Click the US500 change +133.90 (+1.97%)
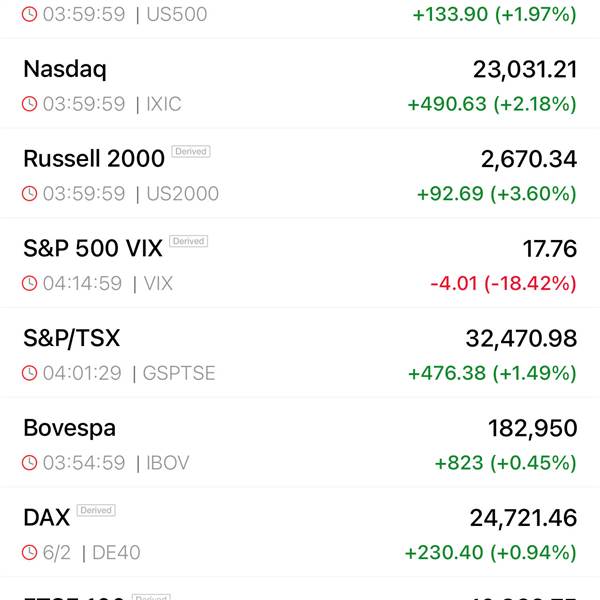The width and height of the screenshot is (600, 600). (494, 15)
